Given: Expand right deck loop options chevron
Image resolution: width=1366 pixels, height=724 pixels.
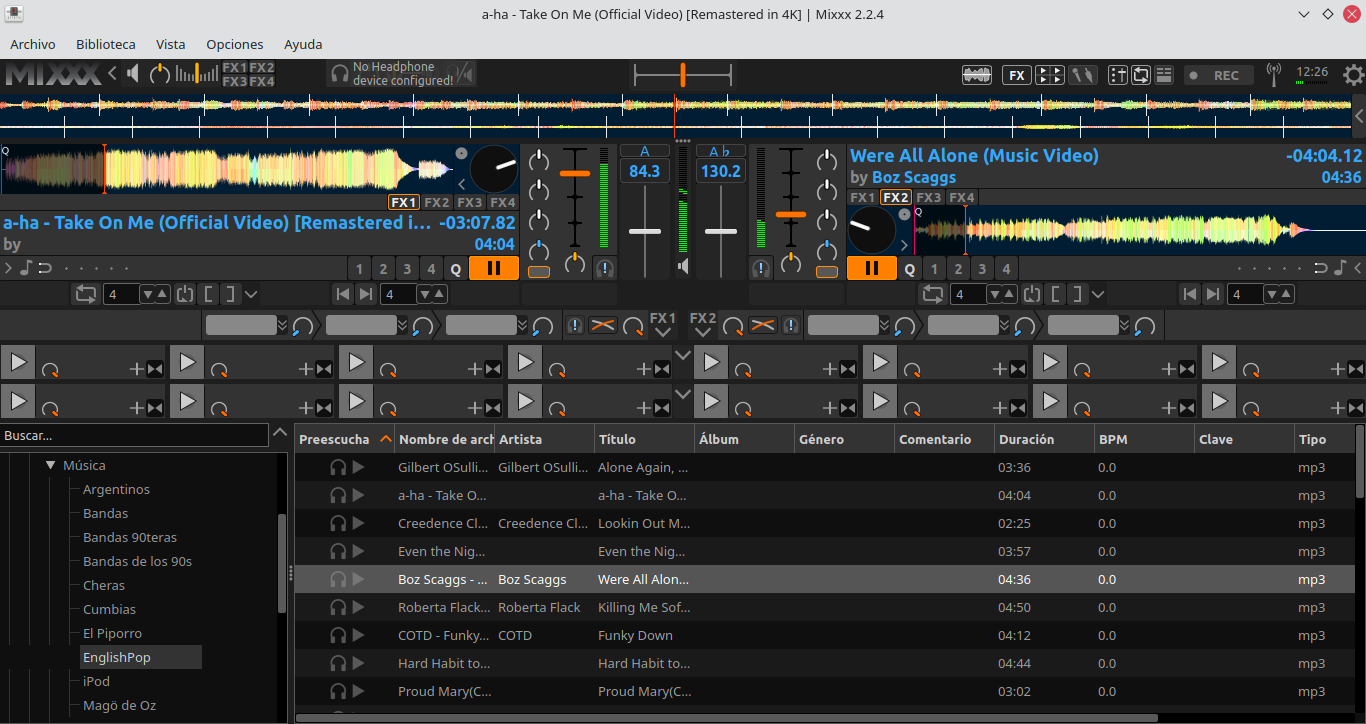Looking at the screenshot, I should [1098, 294].
